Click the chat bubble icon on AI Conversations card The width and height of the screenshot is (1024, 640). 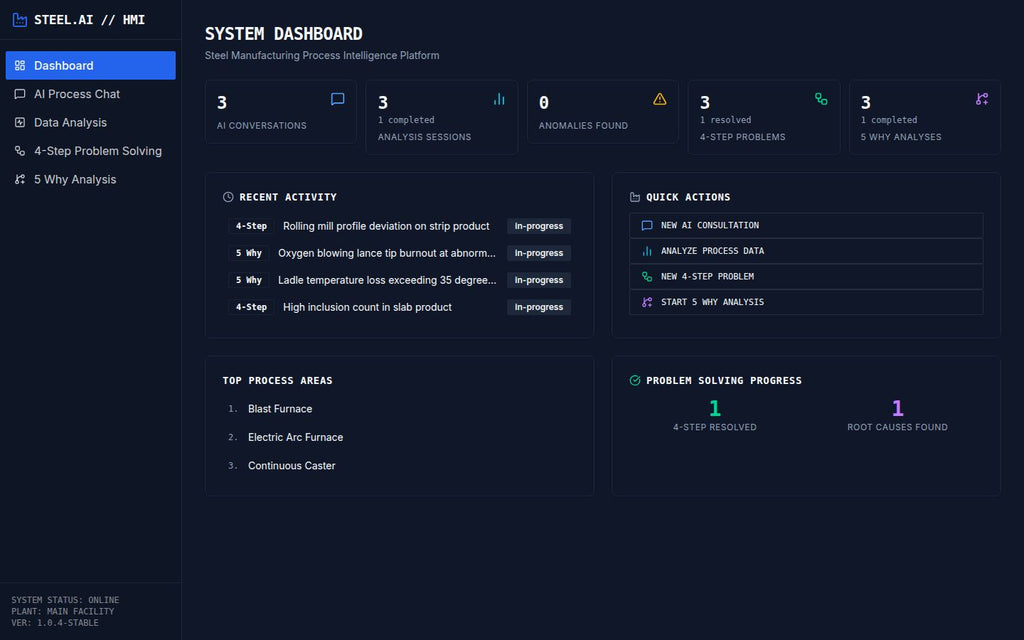tap(337, 99)
